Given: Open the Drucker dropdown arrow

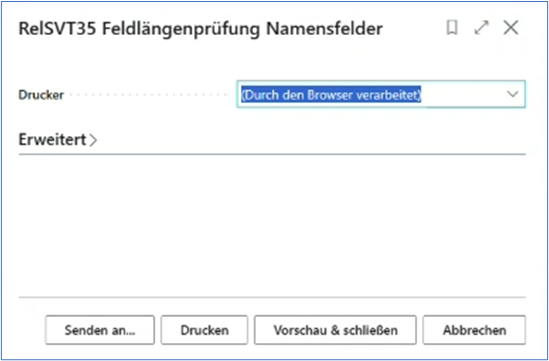Looking at the screenshot, I should point(513,94).
